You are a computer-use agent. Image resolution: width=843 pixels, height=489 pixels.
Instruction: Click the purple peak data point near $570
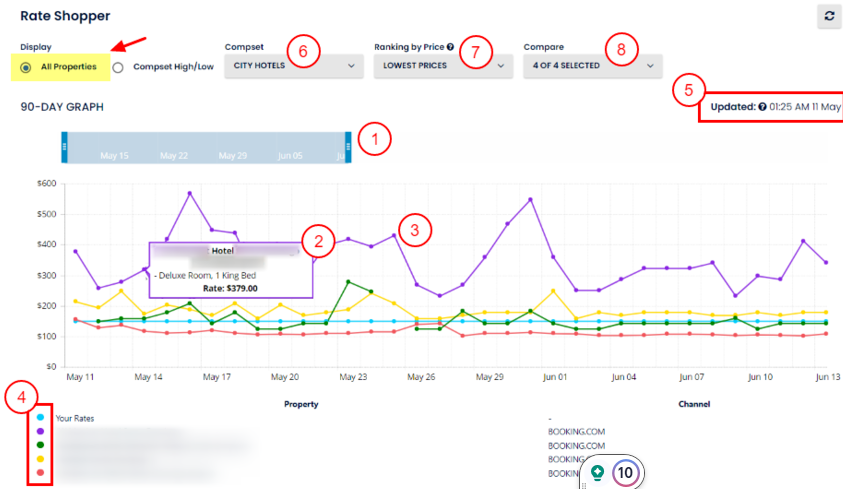[189, 193]
